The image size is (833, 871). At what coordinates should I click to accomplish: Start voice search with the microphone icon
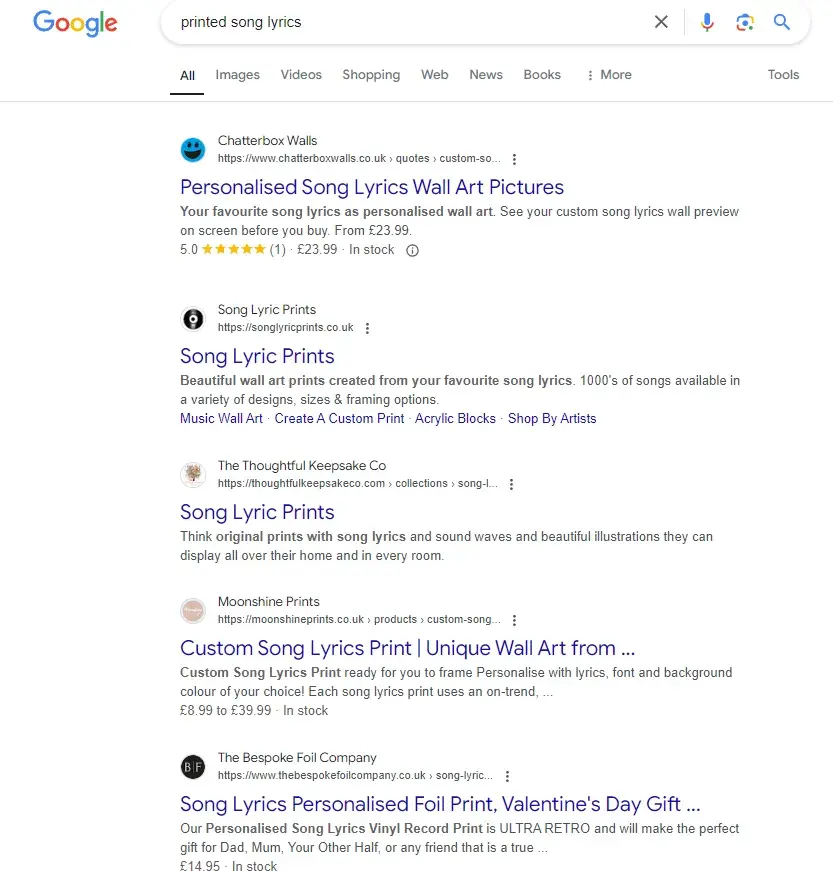click(707, 22)
